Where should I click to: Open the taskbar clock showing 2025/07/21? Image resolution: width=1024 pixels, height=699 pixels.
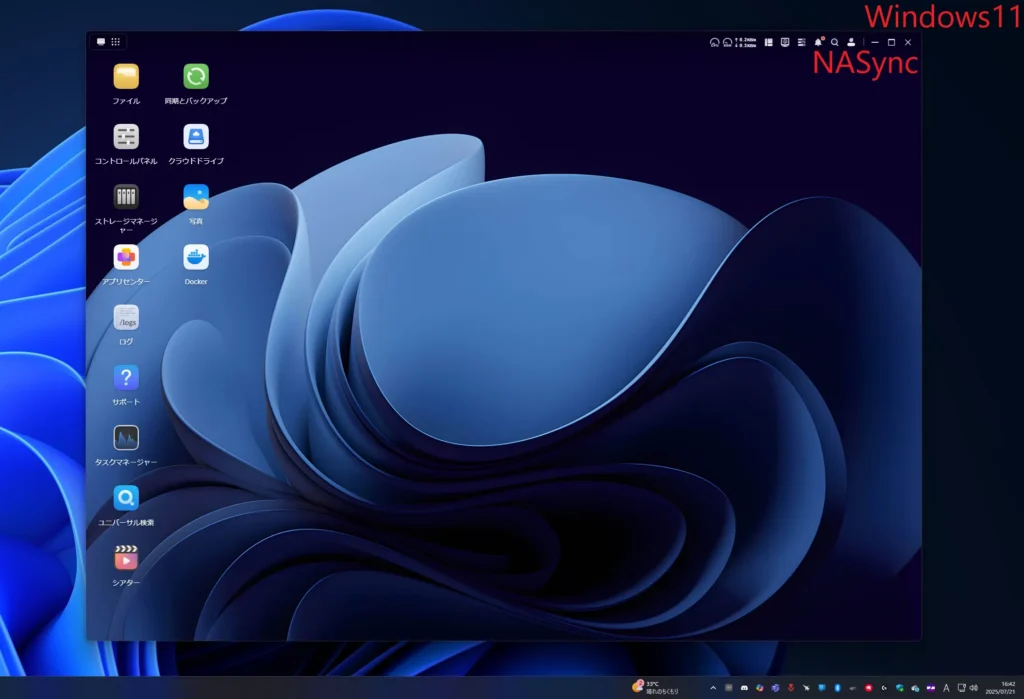(1000, 688)
